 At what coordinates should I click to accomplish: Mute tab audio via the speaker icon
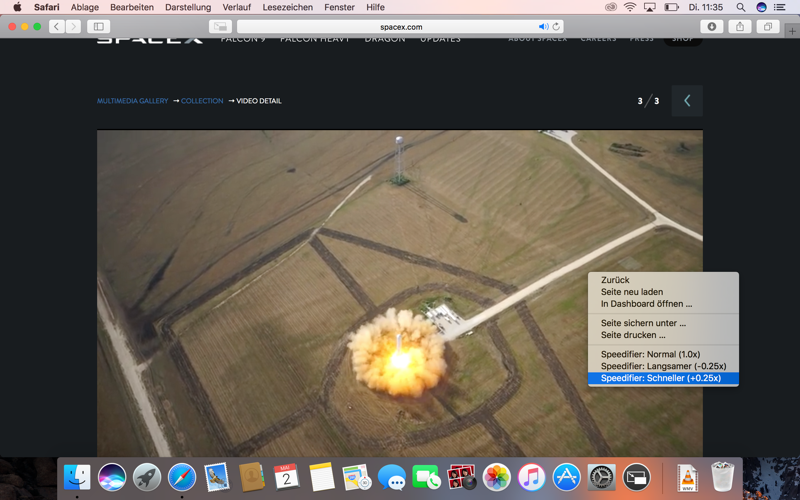point(543,27)
